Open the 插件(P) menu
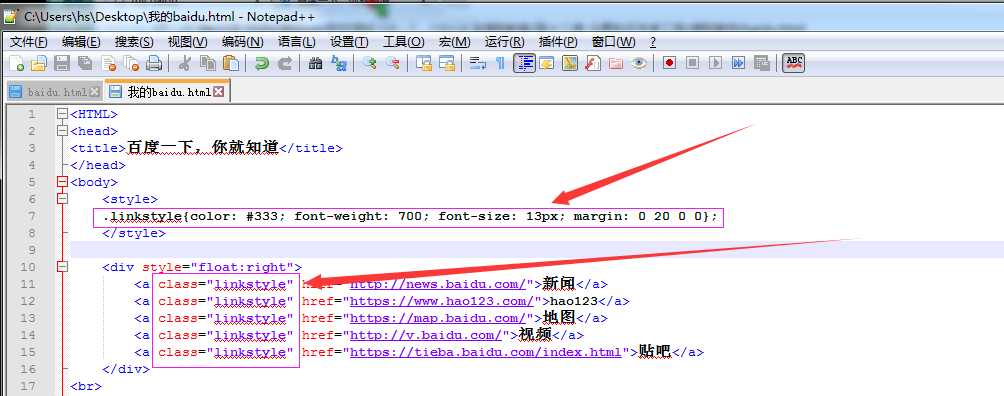This screenshot has height=396, width=1004. point(558,42)
